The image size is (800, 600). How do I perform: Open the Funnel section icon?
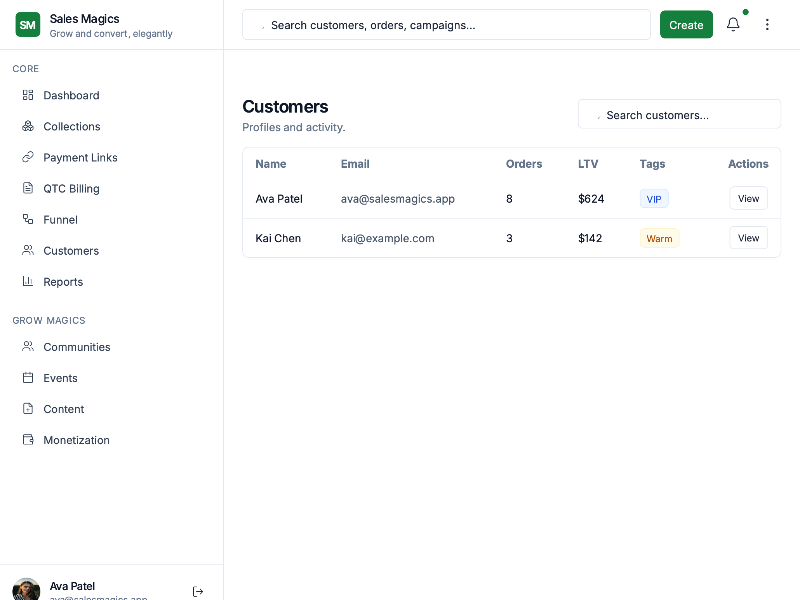click(28, 219)
